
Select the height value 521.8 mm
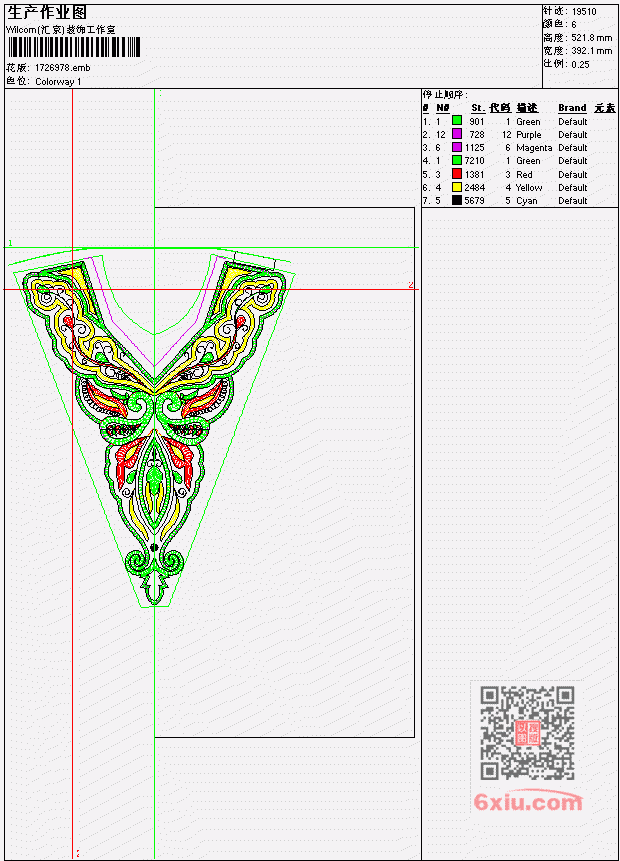pos(591,38)
